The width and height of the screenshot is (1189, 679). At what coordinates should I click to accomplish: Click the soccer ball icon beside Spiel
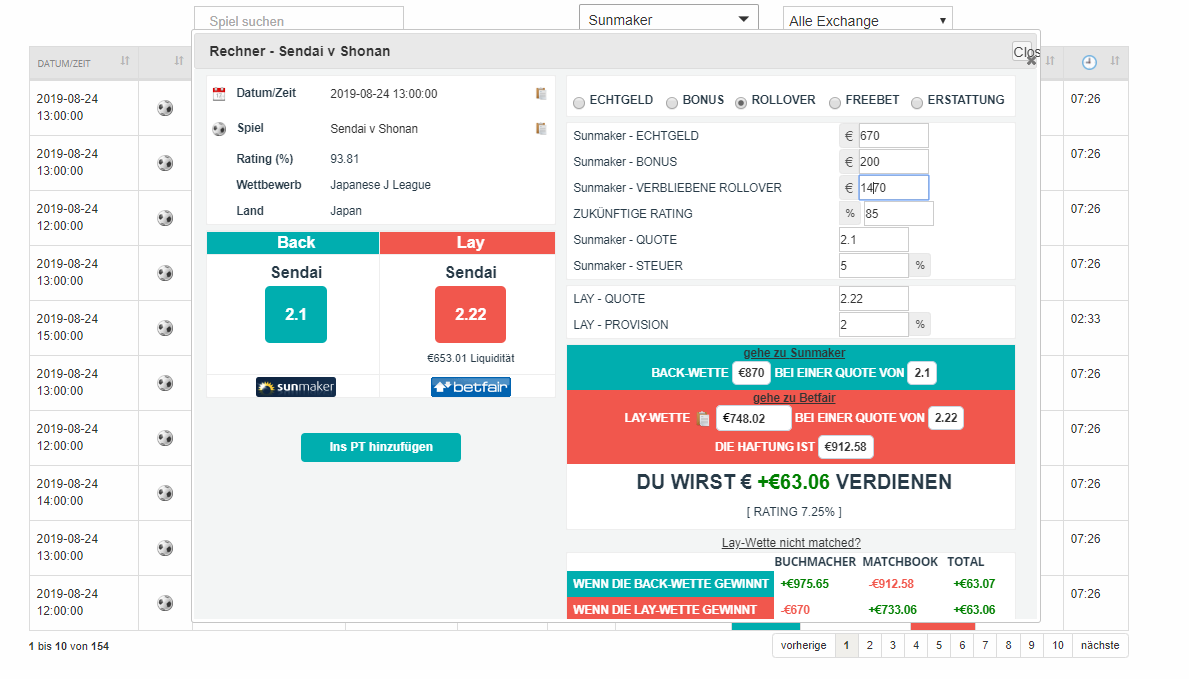[x=219, y=129]
